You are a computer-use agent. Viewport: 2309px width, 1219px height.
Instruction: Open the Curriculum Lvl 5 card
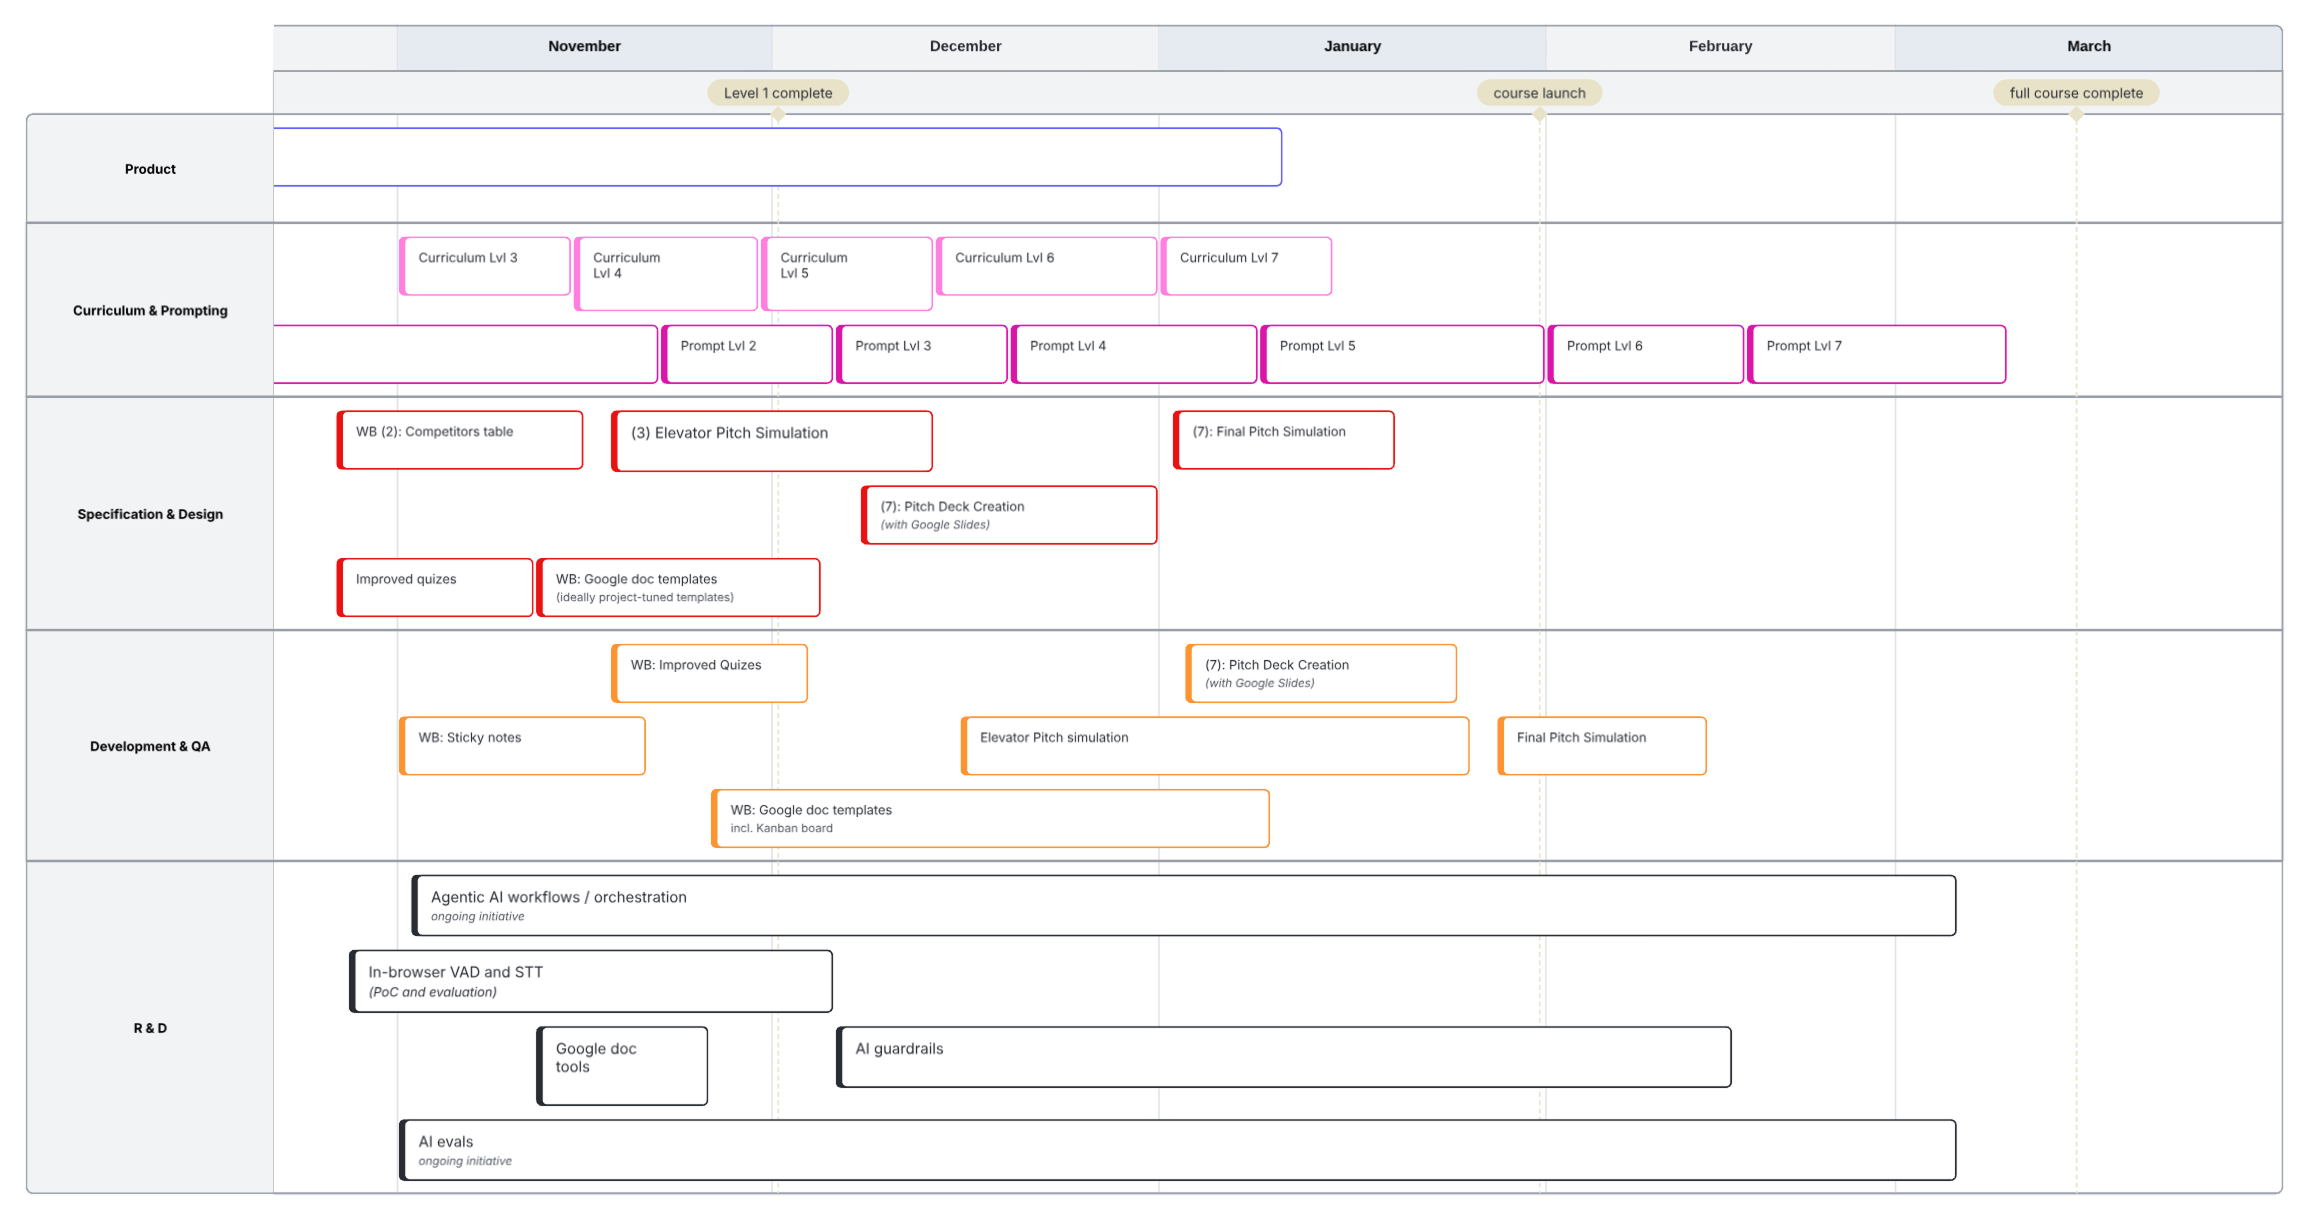pos(847,274)
